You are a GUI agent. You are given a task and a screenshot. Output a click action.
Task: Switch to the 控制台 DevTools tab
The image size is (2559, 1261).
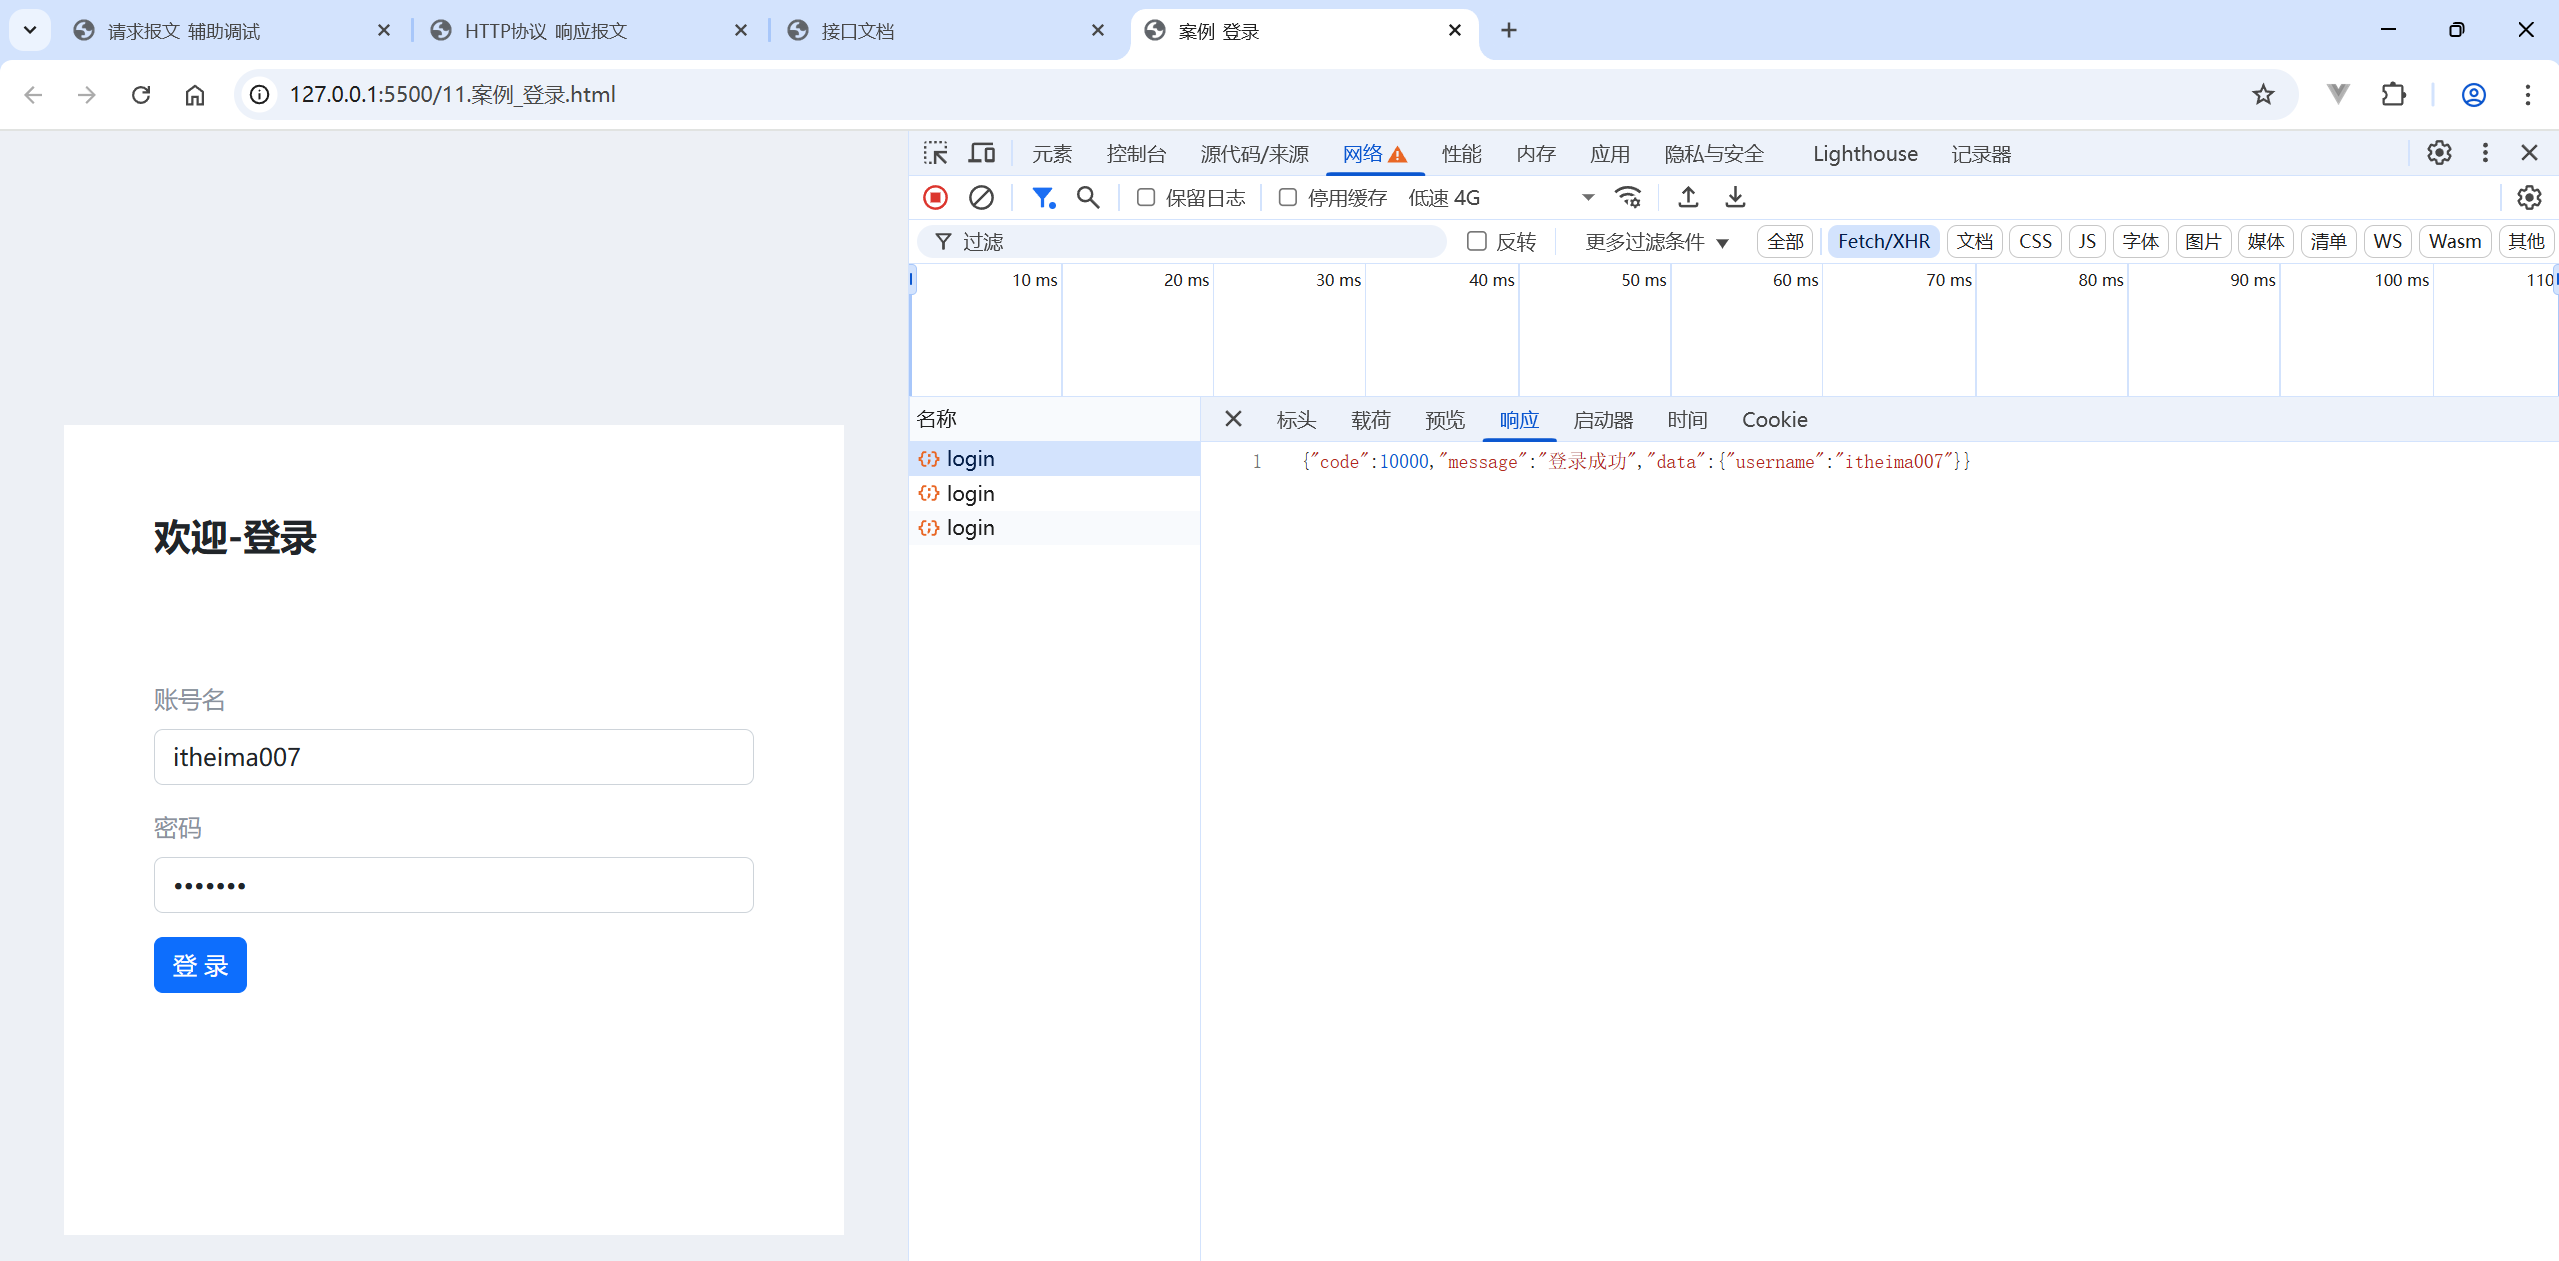pyautogui.click(x=1136, y=154)
